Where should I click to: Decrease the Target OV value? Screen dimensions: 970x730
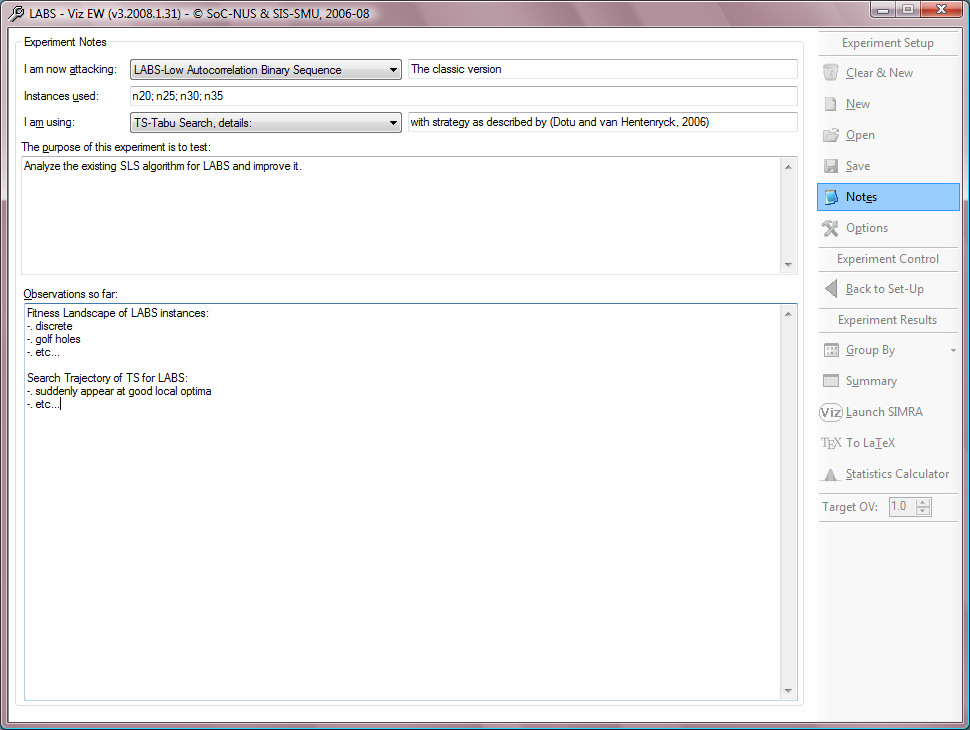(923, 510)
